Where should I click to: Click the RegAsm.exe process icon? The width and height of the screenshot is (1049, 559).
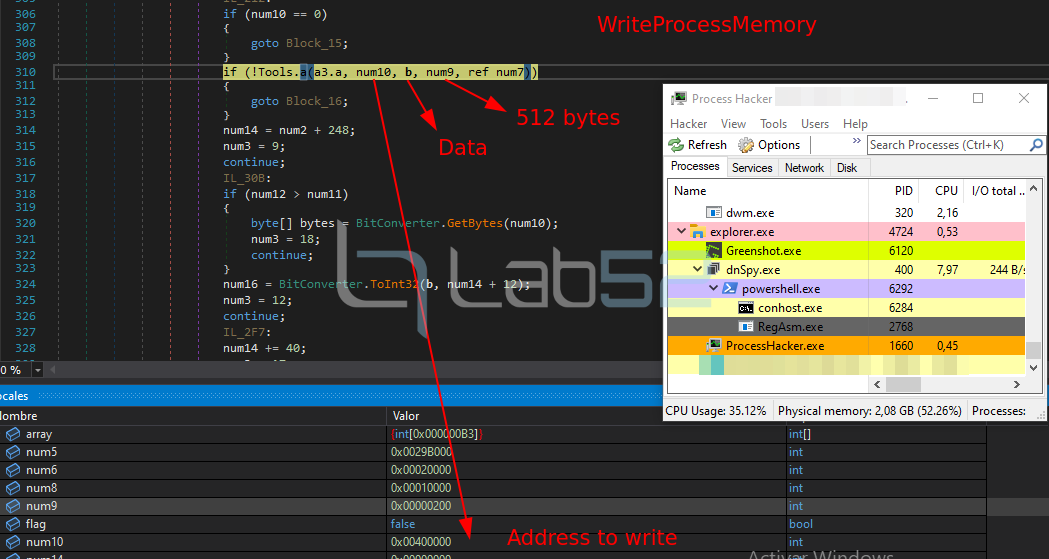(745, 327)
